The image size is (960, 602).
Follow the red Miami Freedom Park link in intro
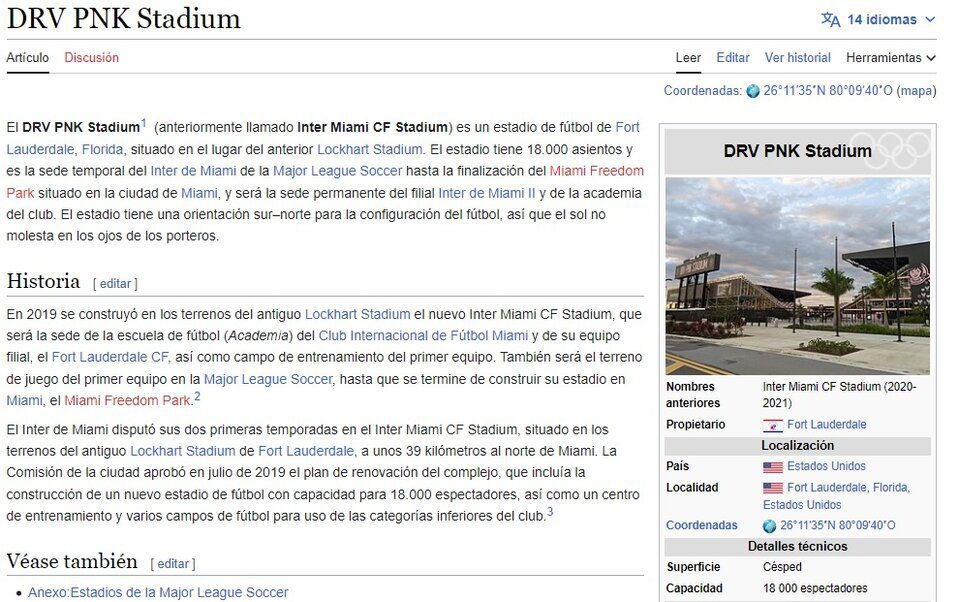[x=596, y=171]
